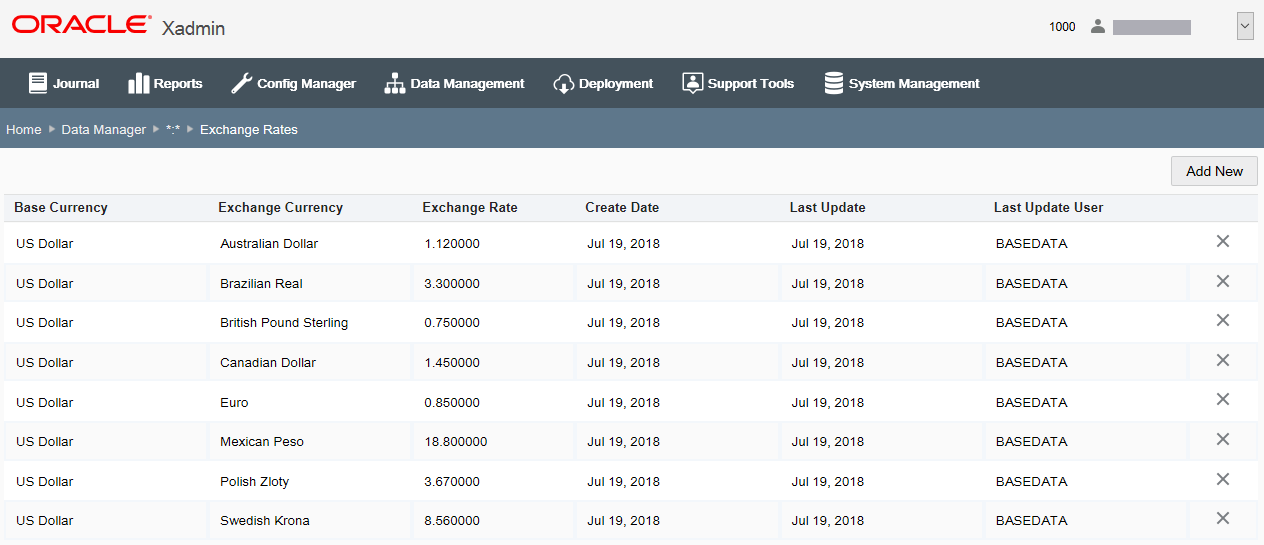This screenshot has width=1264, height=545.
Task: Open the Config Manager menu
Action: point(293,83)
